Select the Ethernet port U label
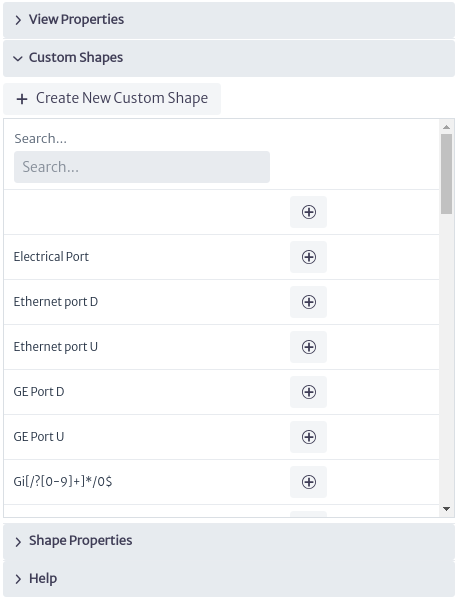This screenshot has width=458, height=597. (56, 347)
